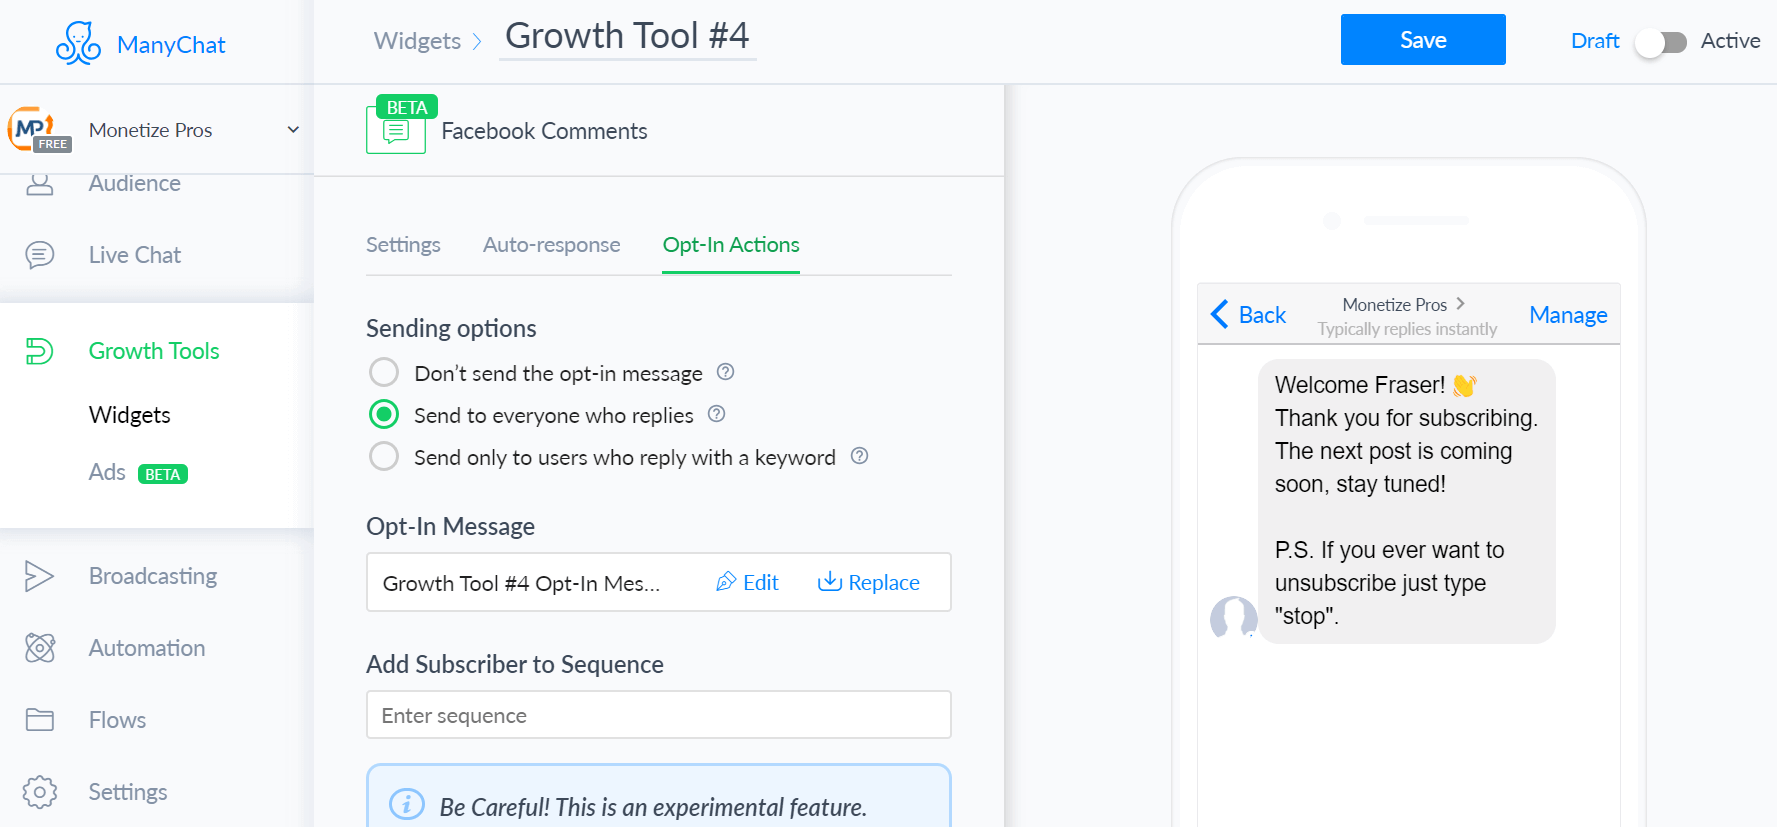Image resolution: width=1777 pixels, height=827 pixels.
Task: Click the Widgets breadcrumb link
Action: point(417,41)
